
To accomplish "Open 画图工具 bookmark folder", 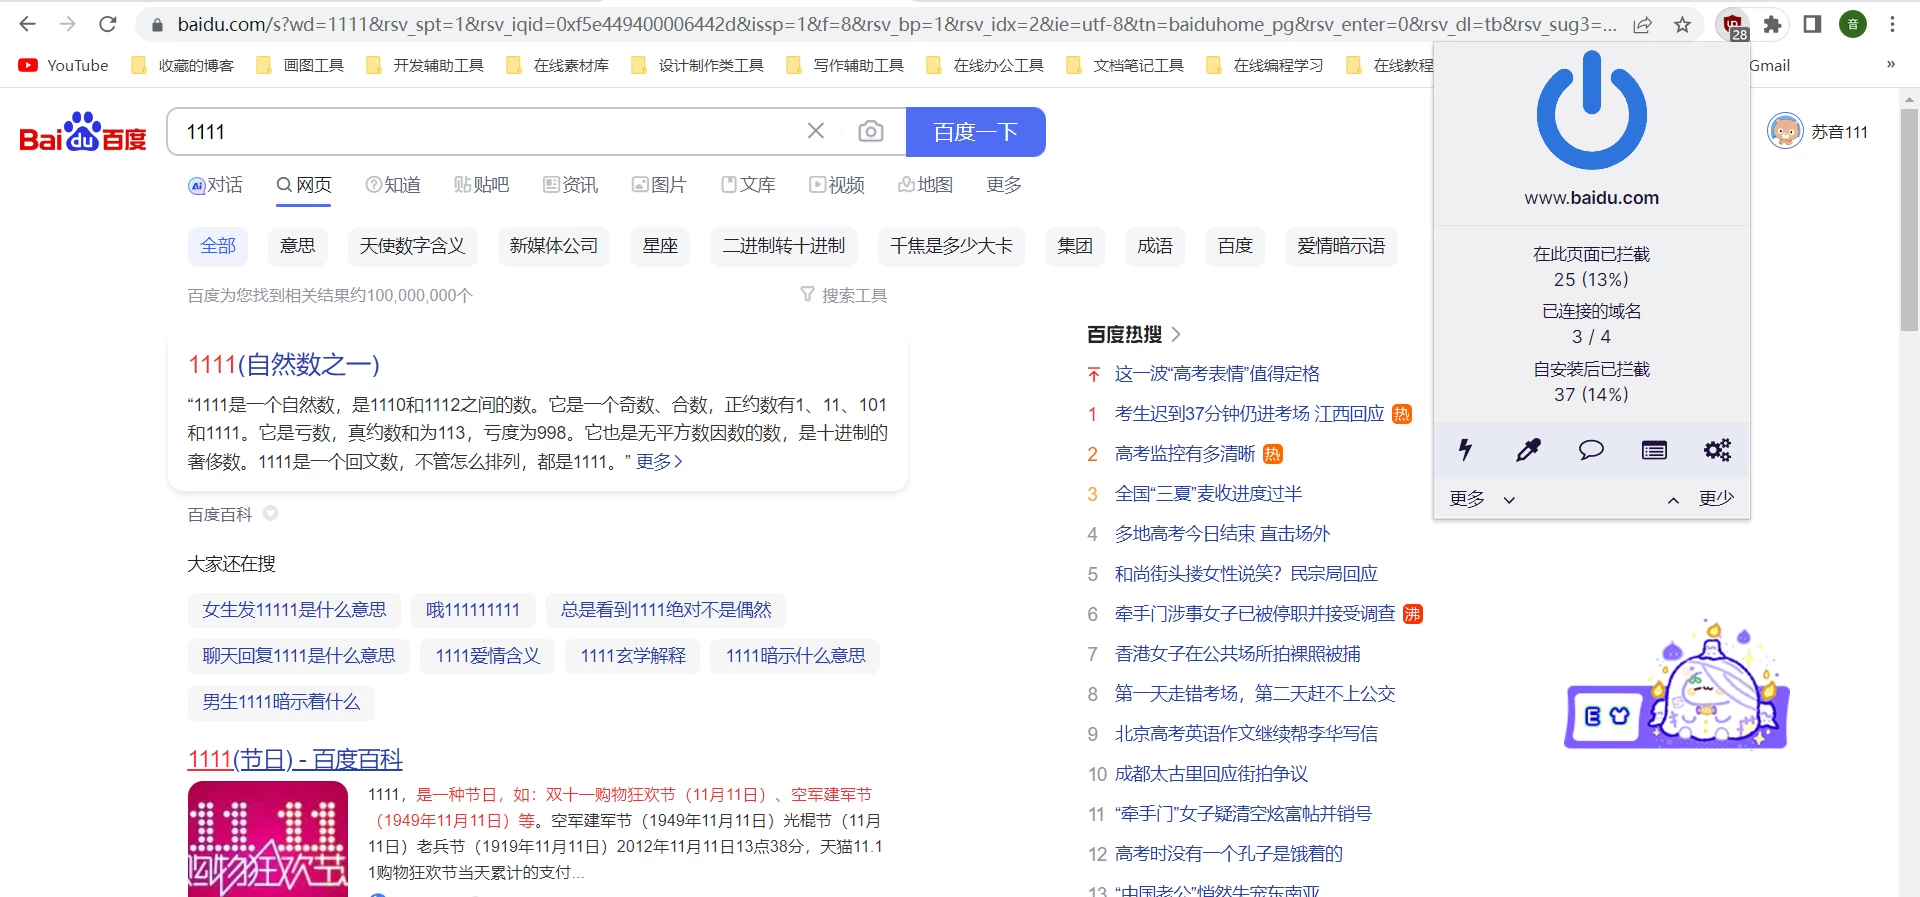I will [300, 65].
